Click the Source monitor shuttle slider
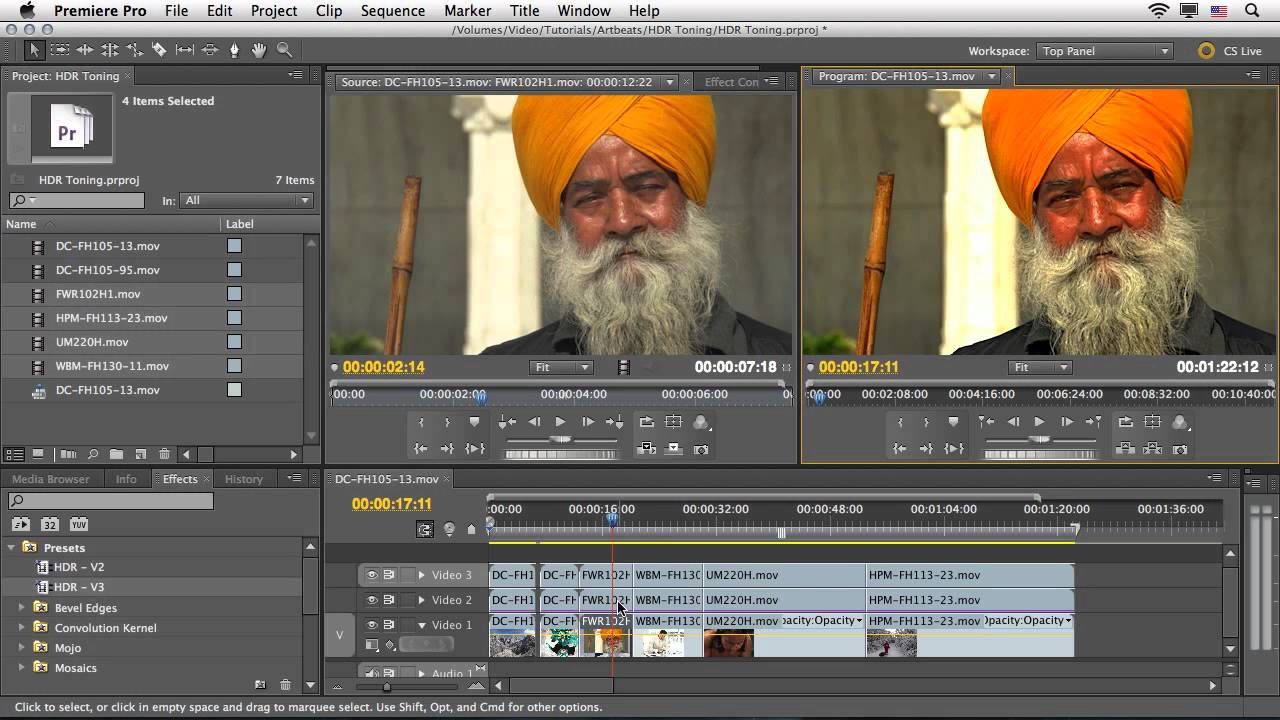The height and width of the screenshot is (720, 1280). pos(560,439)
